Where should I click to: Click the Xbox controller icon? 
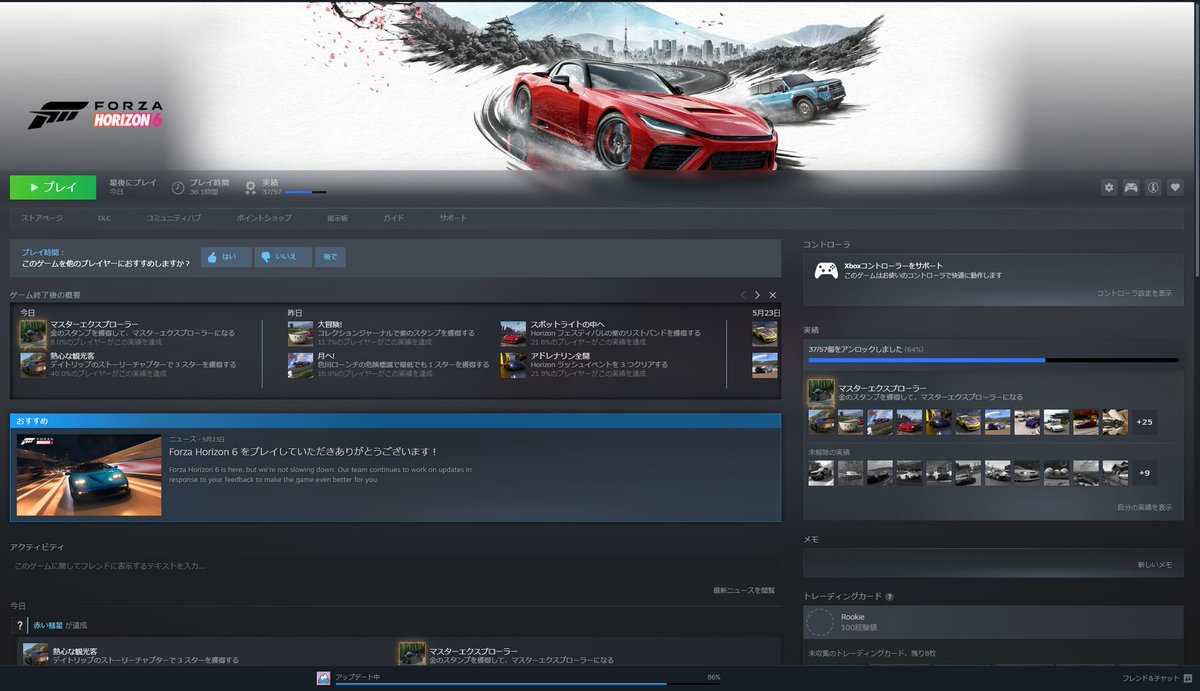(x=826, y=271)
